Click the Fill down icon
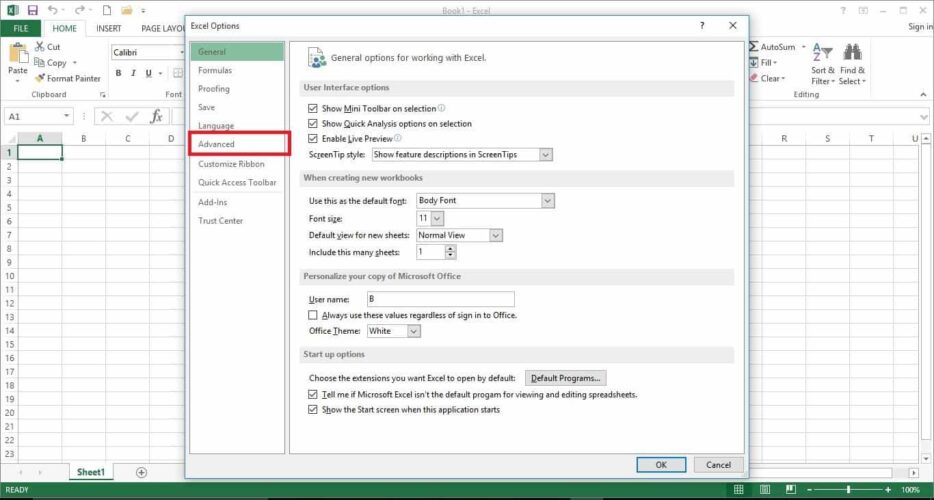The image size is (934, 500). tap(754, 63)
